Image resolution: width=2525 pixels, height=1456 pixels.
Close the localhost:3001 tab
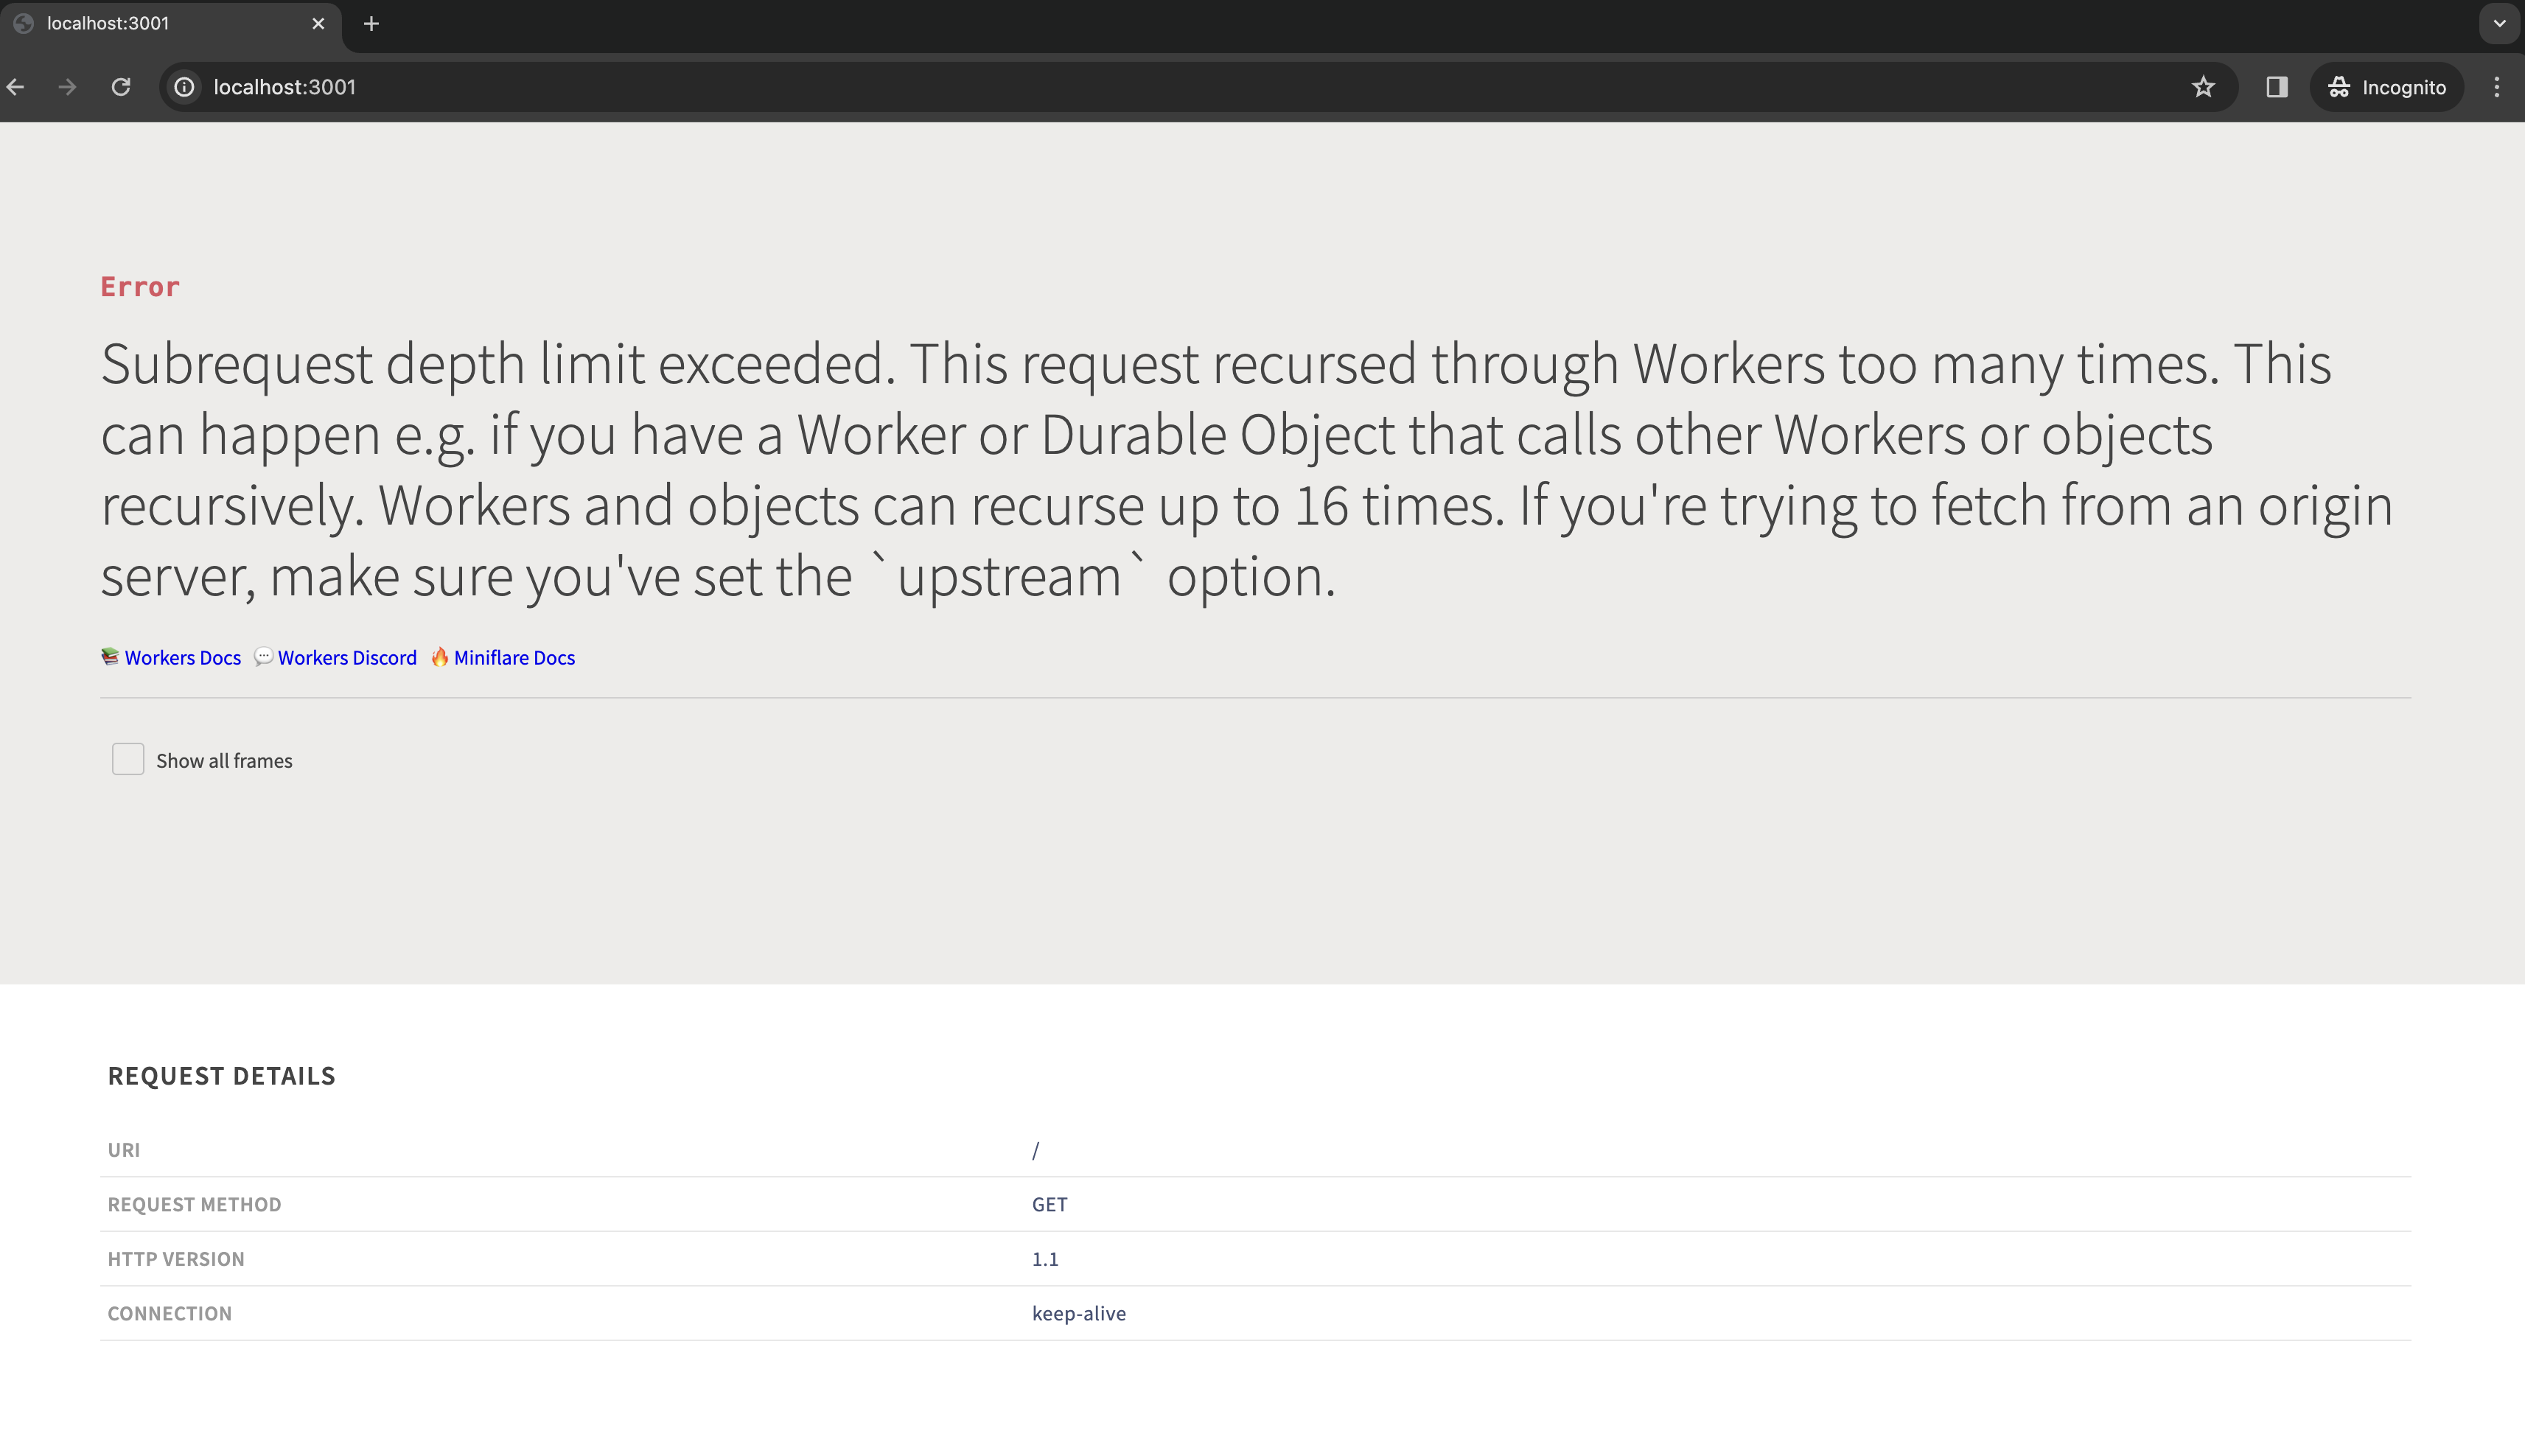click(318, 23)
